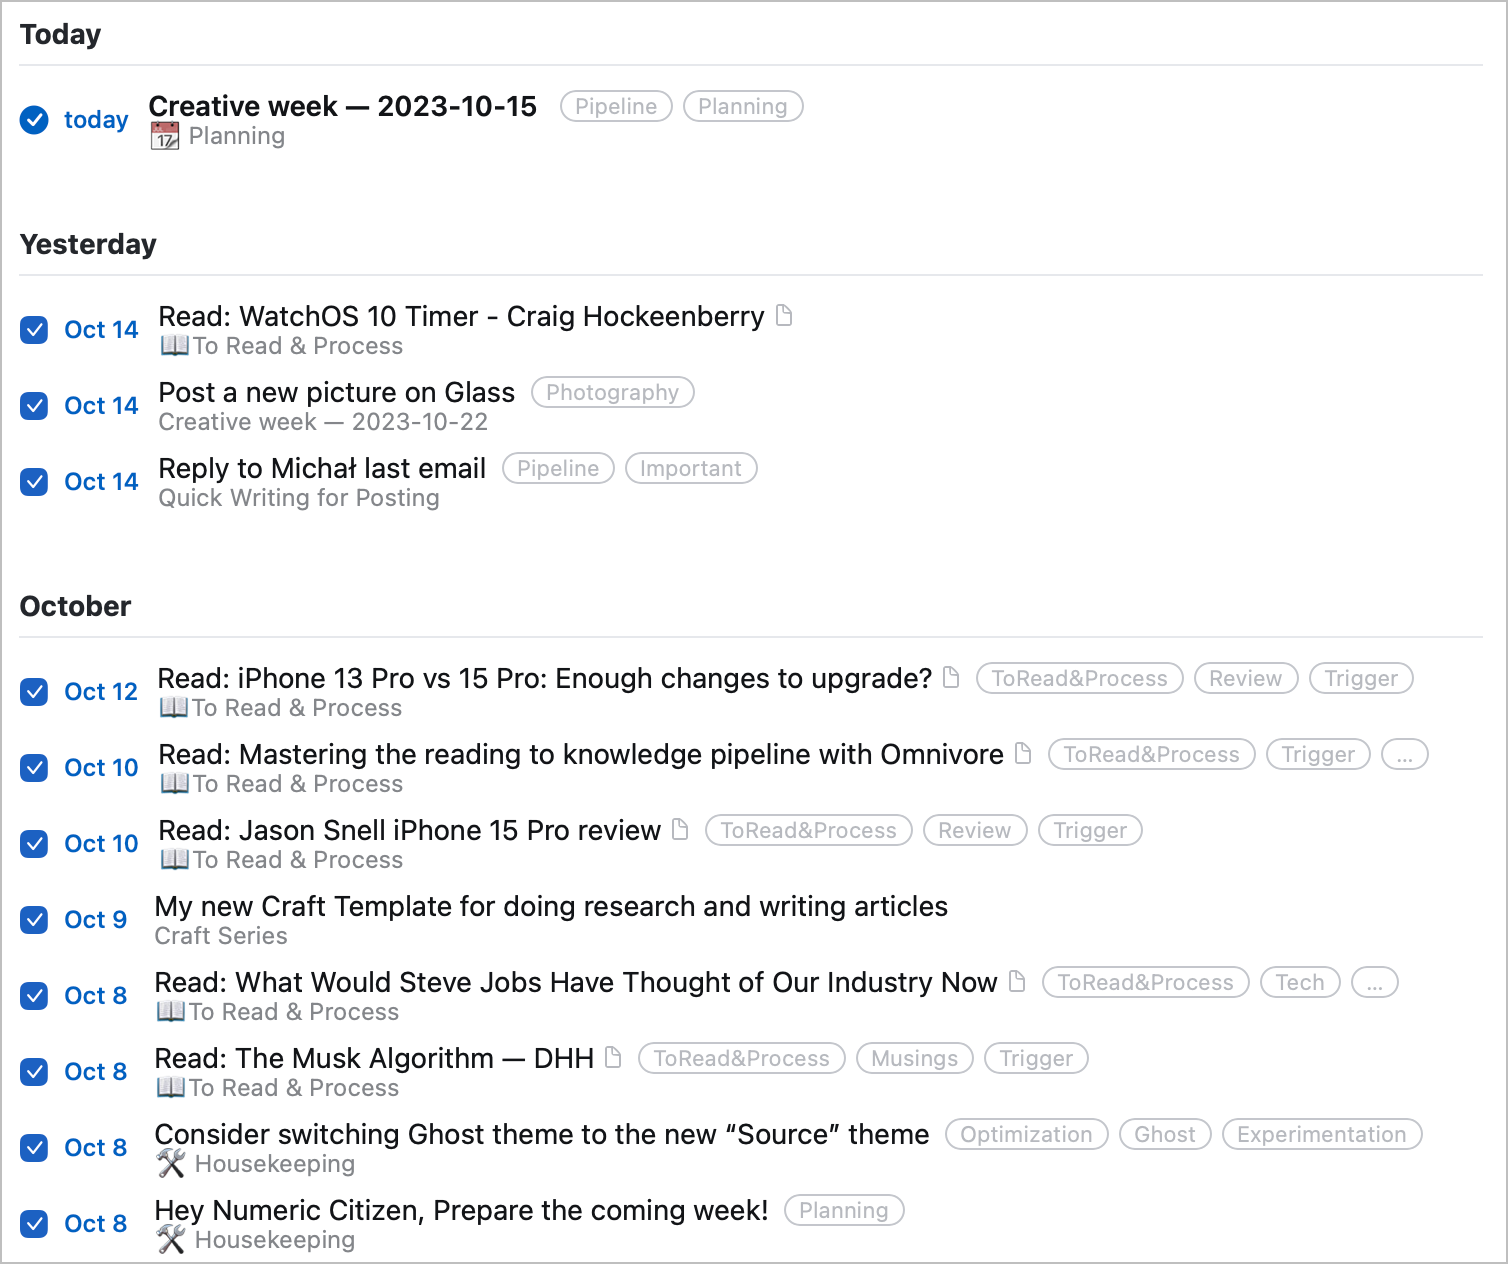Click the Oct 12 date label
Screen dimensions: 1508x1264
[101, 692]
